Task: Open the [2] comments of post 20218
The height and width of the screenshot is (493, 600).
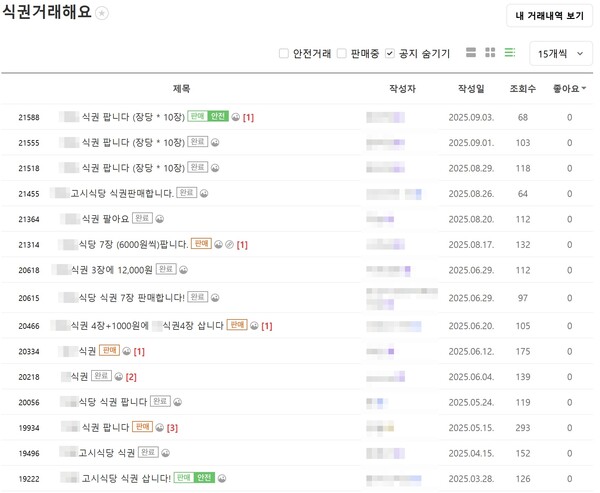Action: [x=131, y=377]
